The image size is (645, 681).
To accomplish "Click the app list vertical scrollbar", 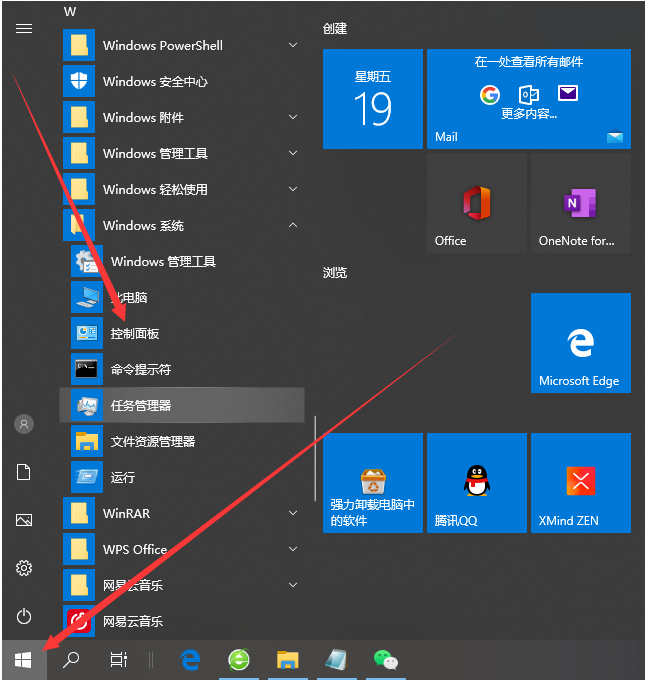I will coord(315,440).
